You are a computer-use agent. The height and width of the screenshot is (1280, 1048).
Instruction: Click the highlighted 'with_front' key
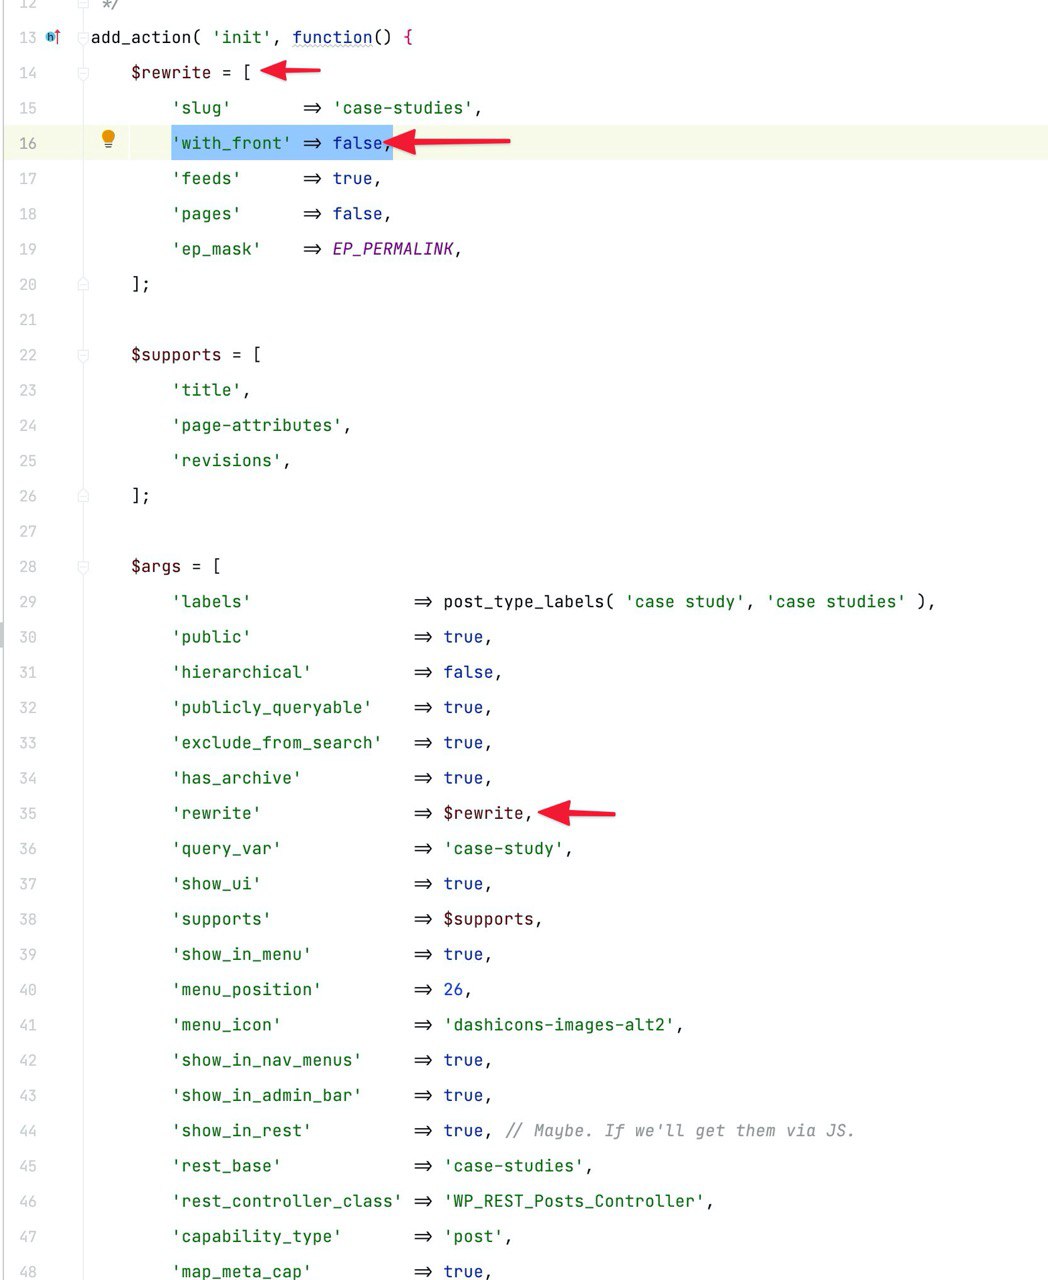coord(231,143)
